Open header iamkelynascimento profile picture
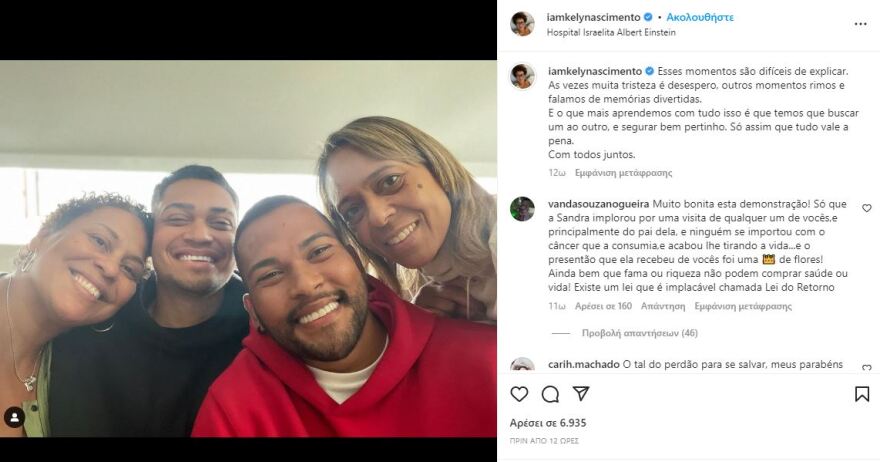This screenshot has width=880, height=462. [x=522, y=24]
